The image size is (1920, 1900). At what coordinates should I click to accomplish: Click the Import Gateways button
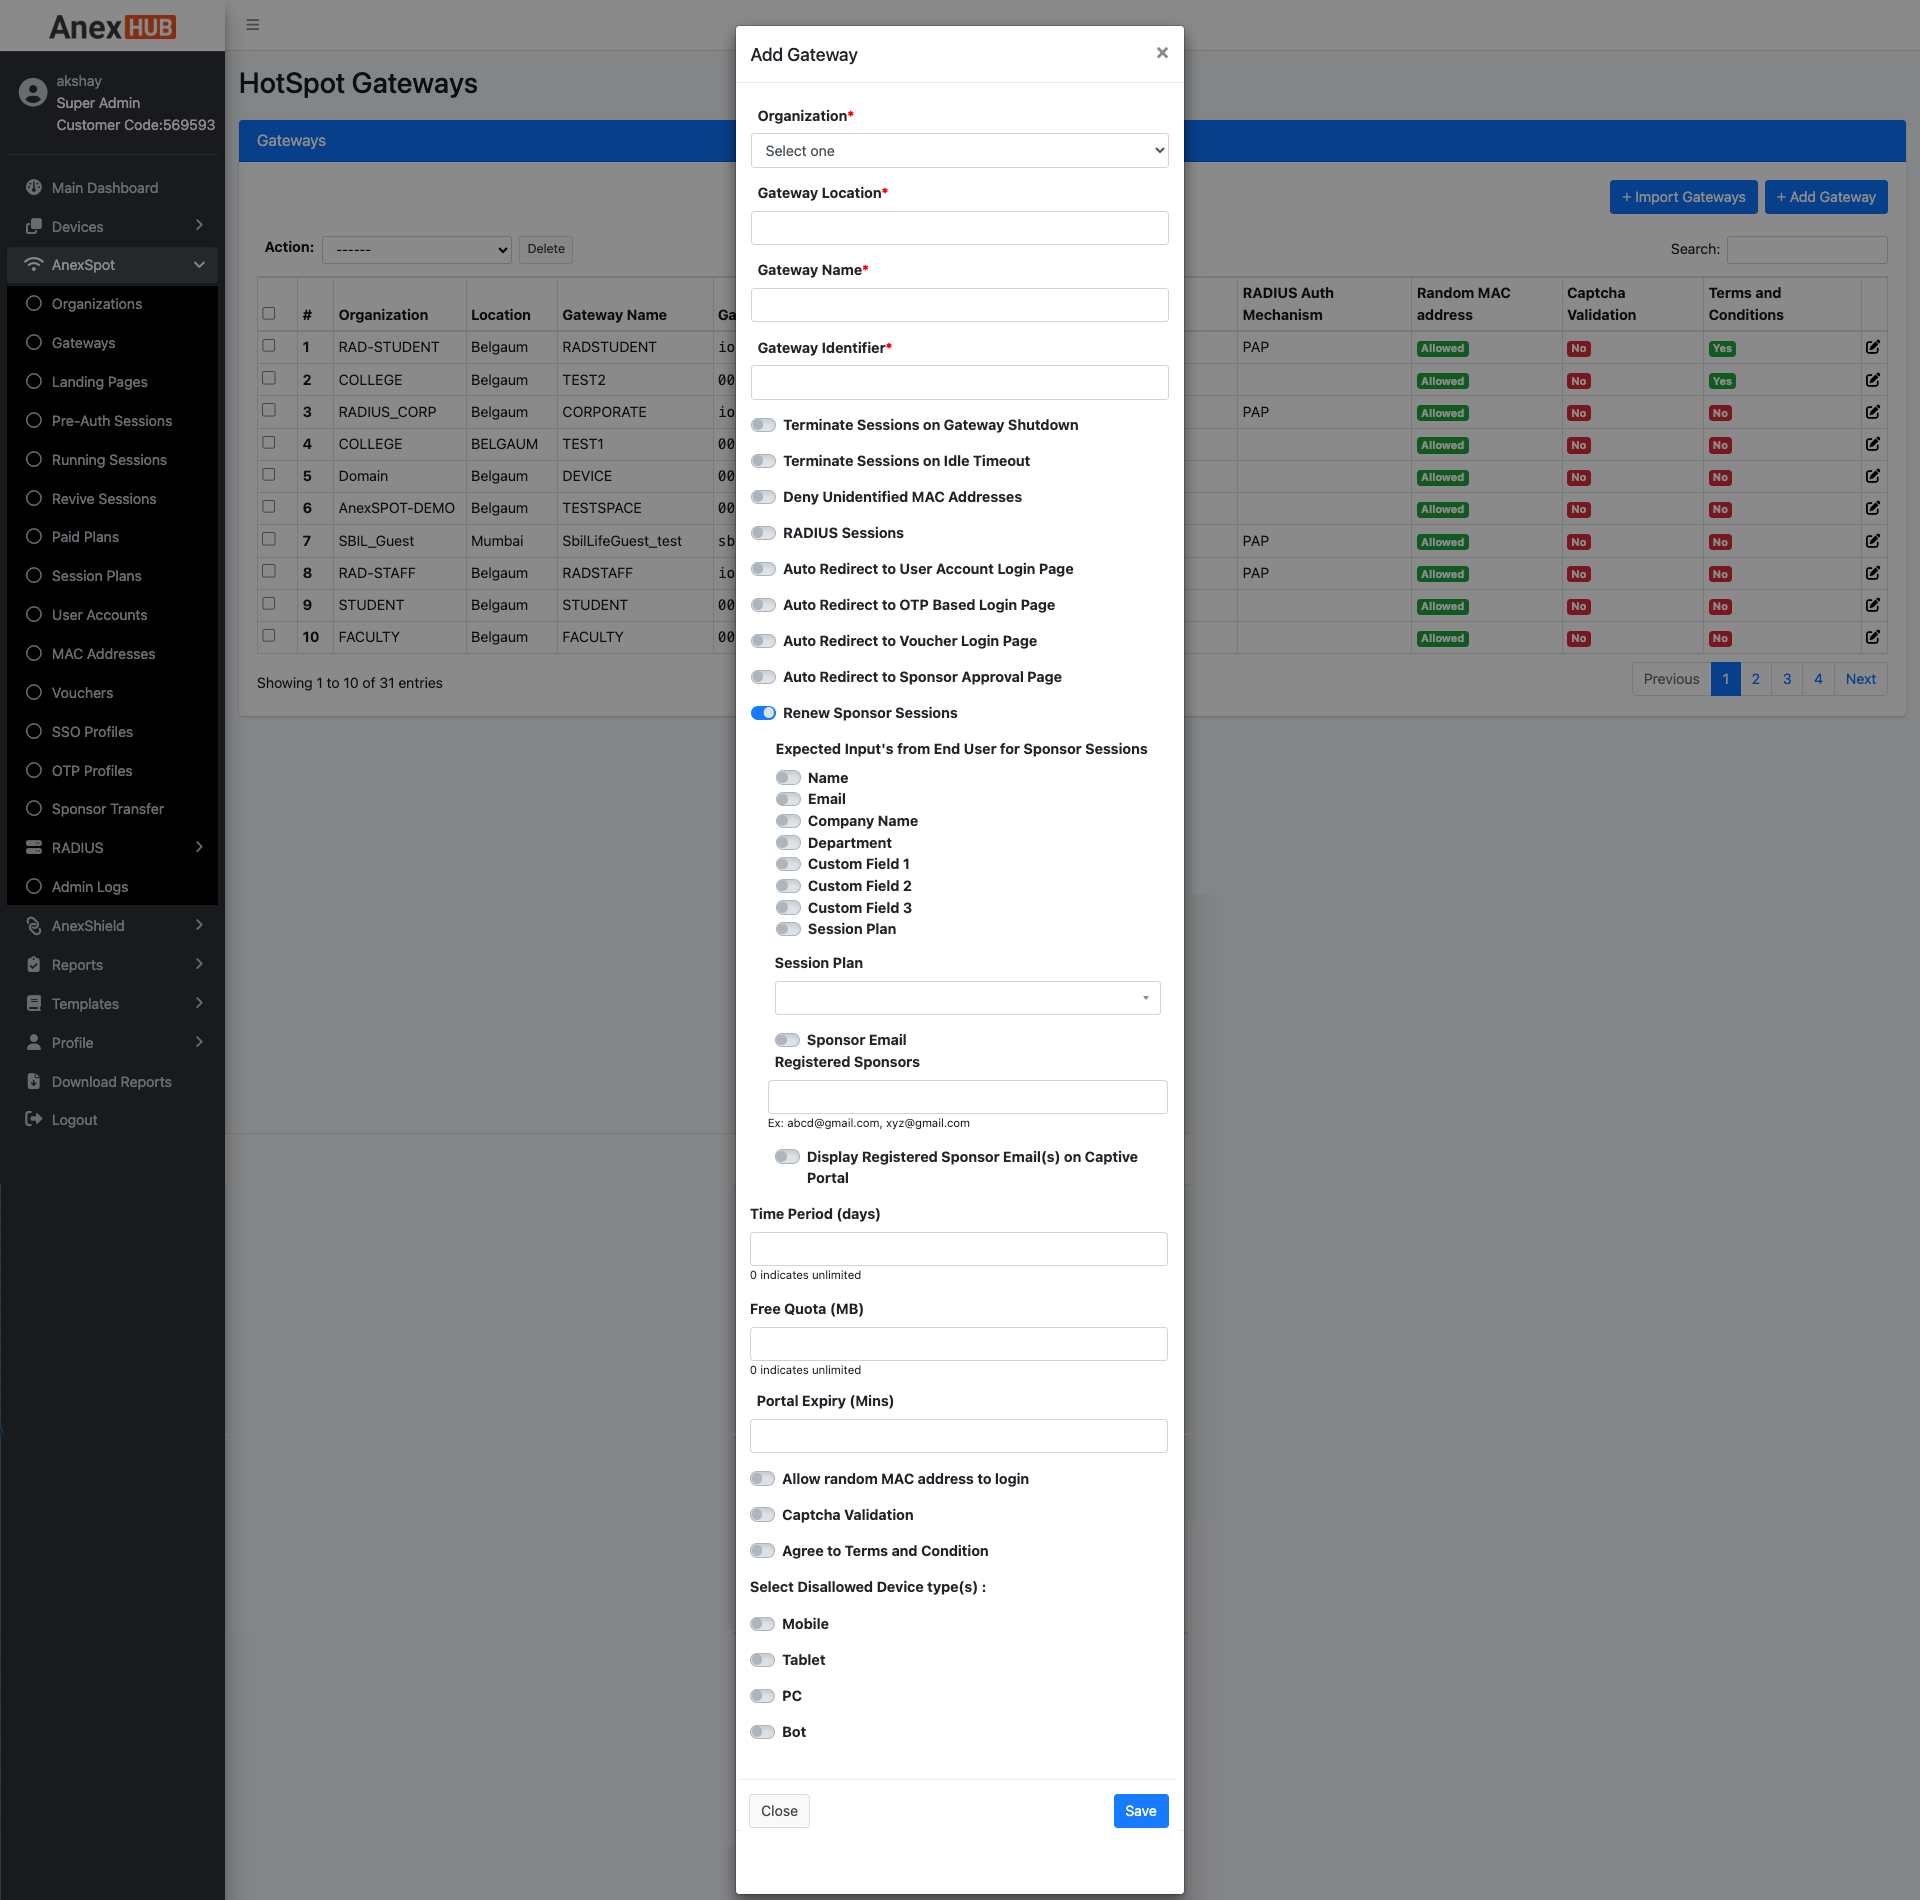click(x=1683, y=196)
